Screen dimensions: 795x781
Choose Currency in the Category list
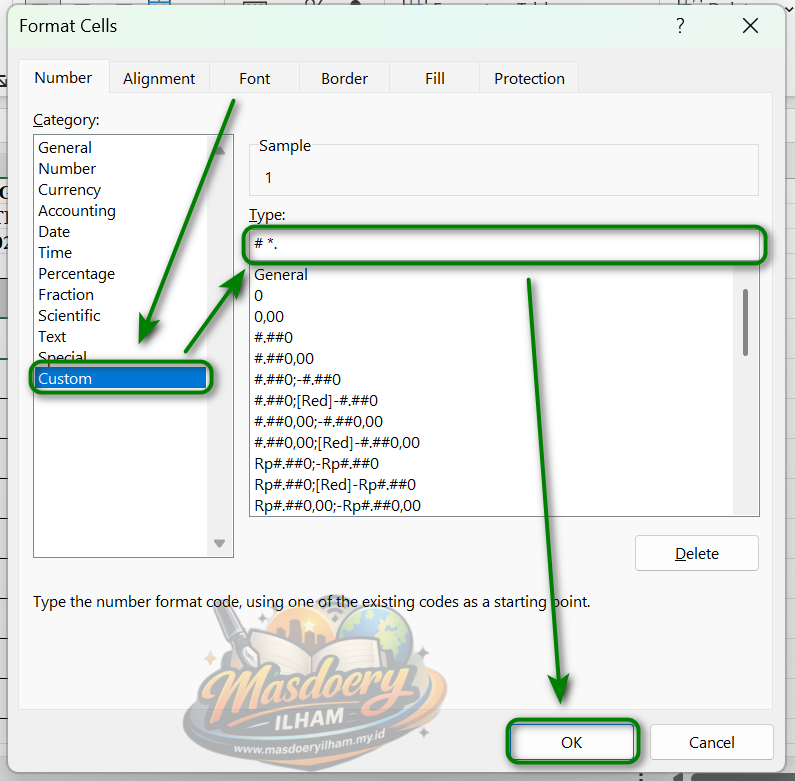[x=69, y=190]
